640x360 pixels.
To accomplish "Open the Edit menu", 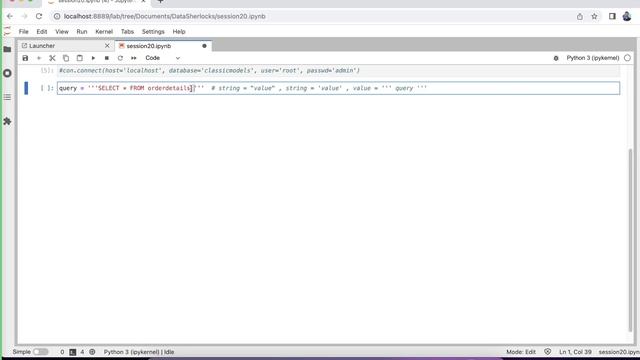I will tap(42, 31).
